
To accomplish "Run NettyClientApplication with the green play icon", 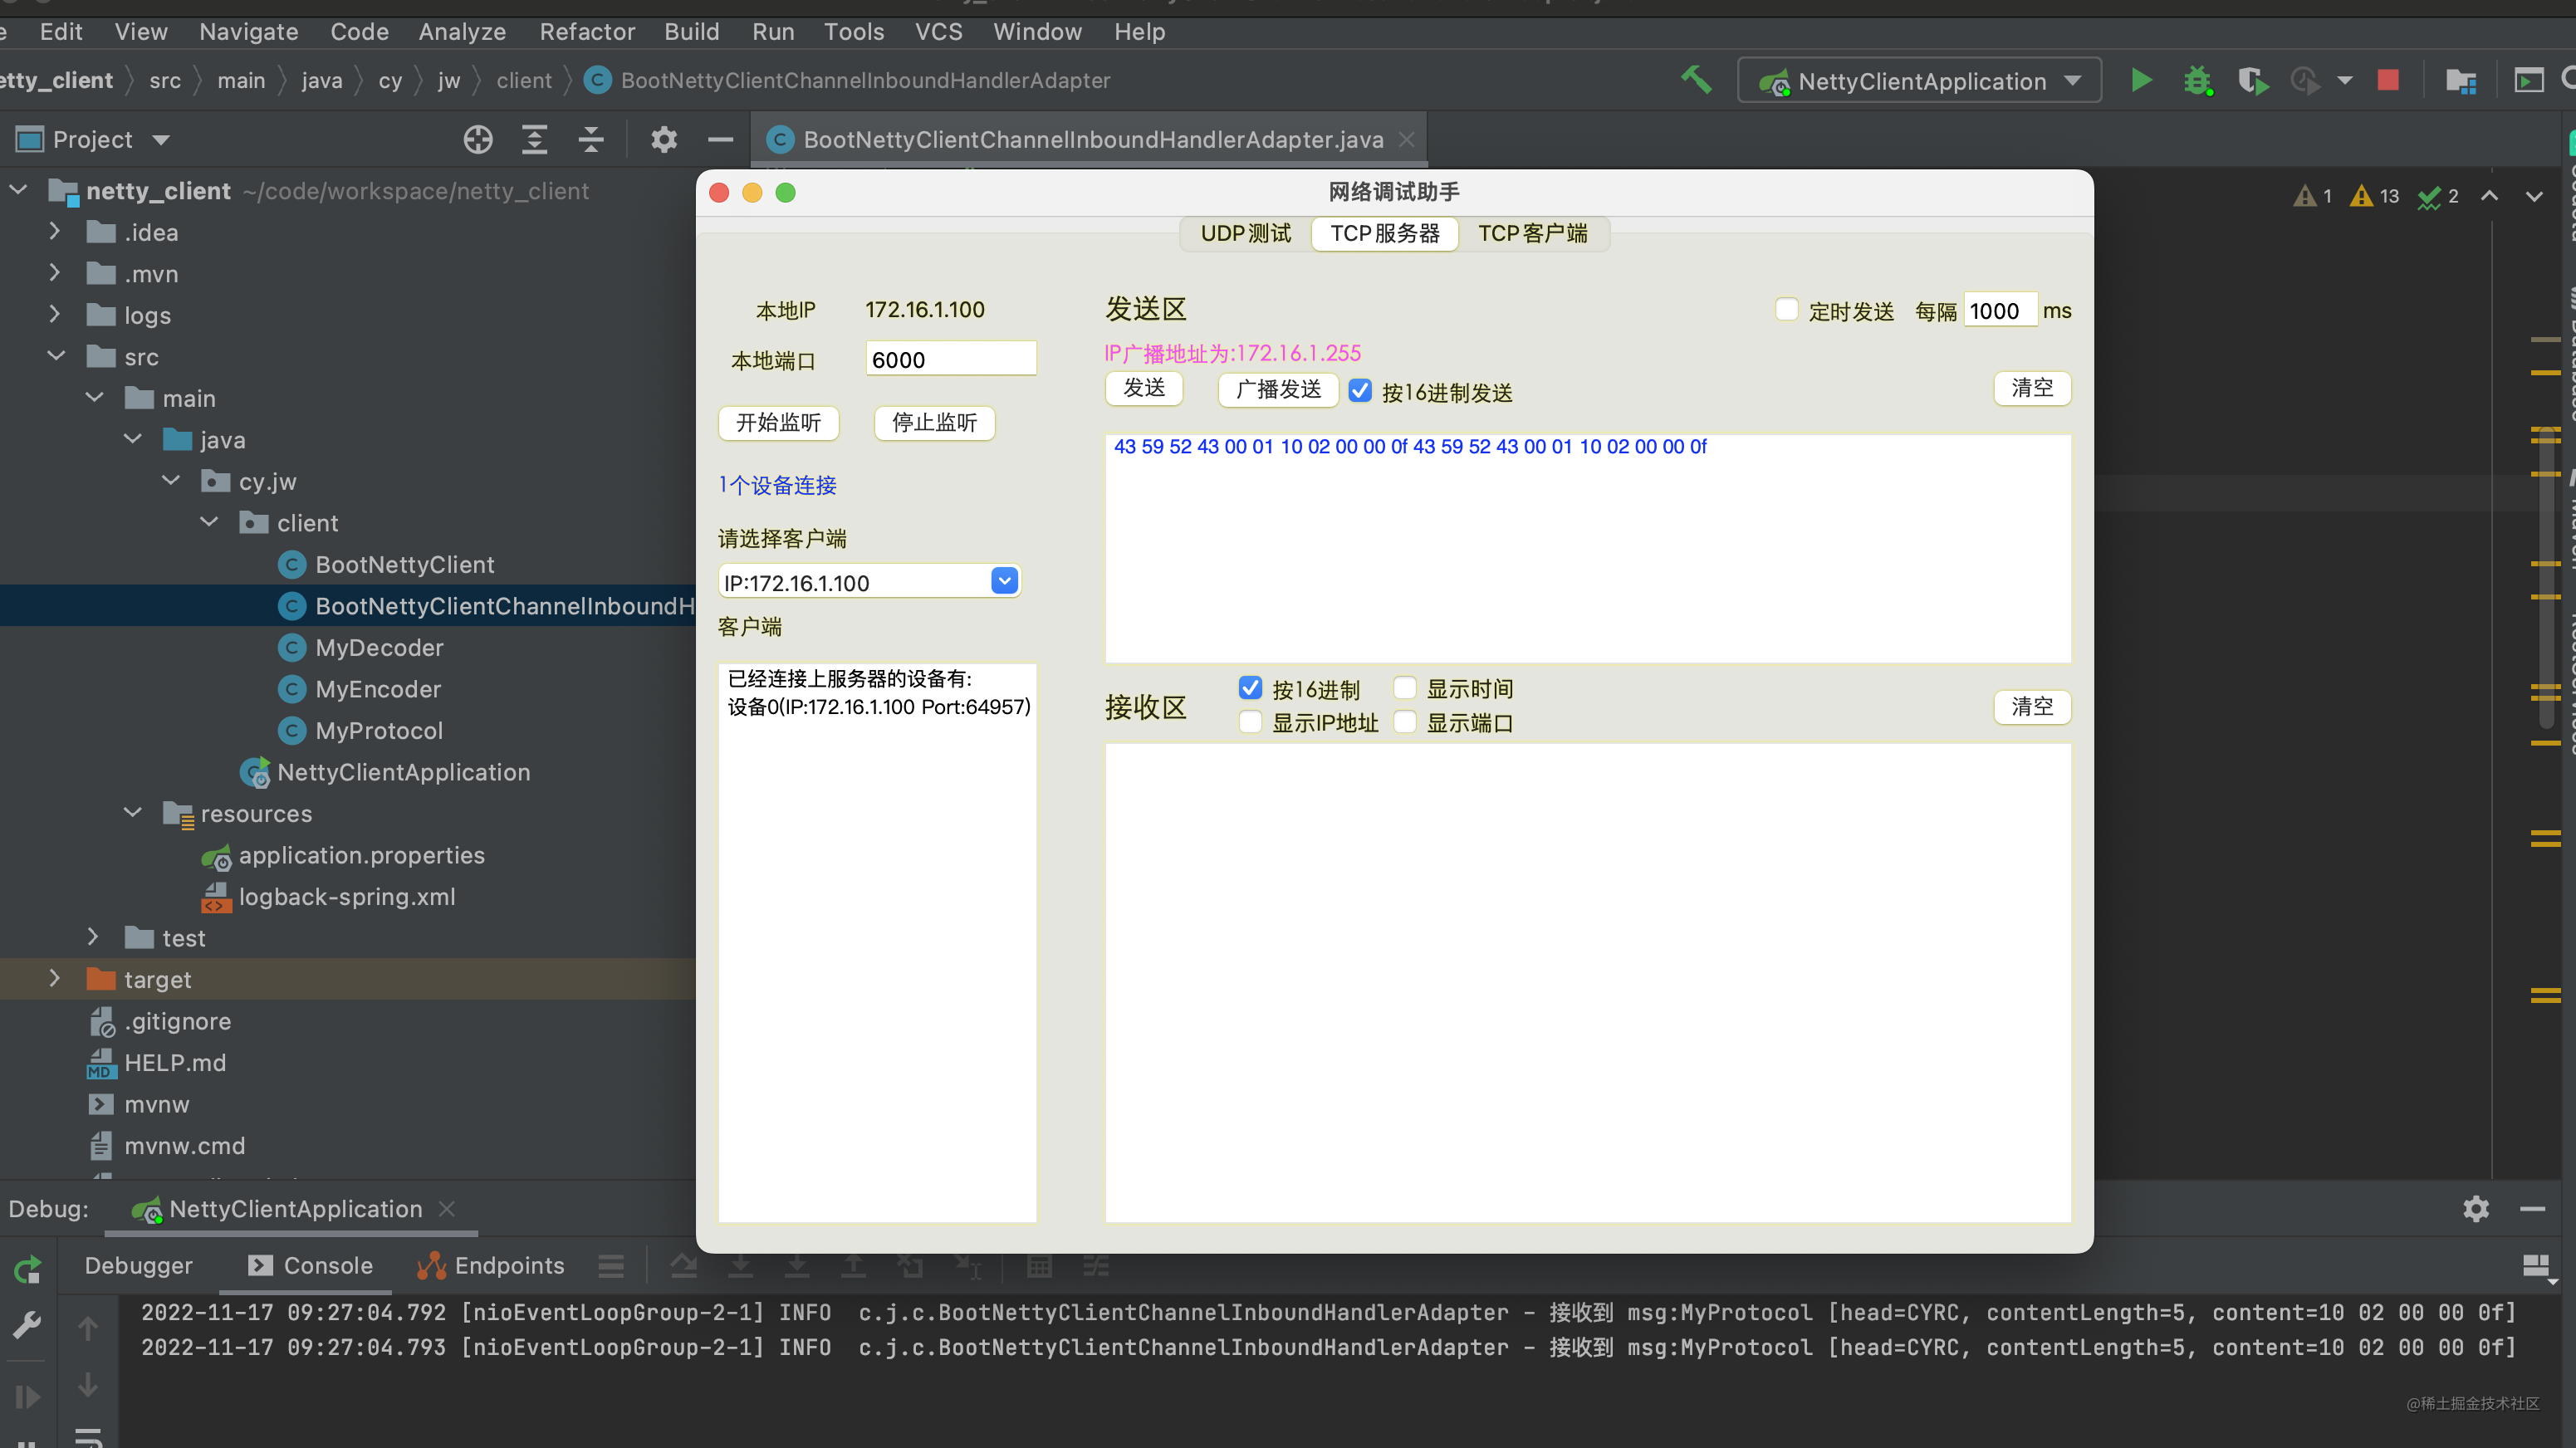I will pyautogui.click(x=2141, y=80).
